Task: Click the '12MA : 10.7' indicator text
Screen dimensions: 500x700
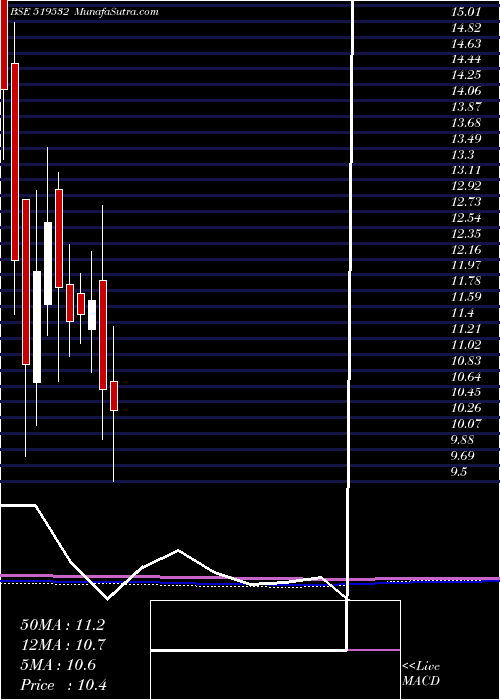Action: point(62,645)
